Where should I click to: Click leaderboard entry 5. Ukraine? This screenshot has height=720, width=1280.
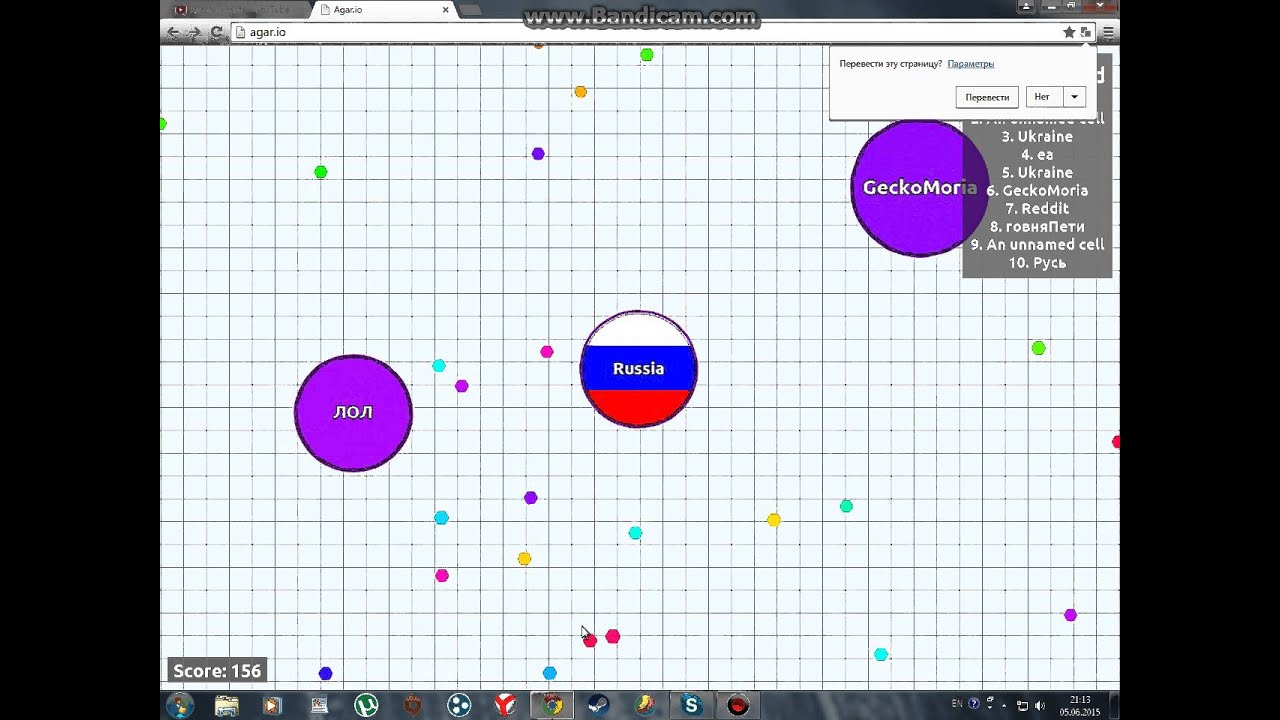[1037, 173]
